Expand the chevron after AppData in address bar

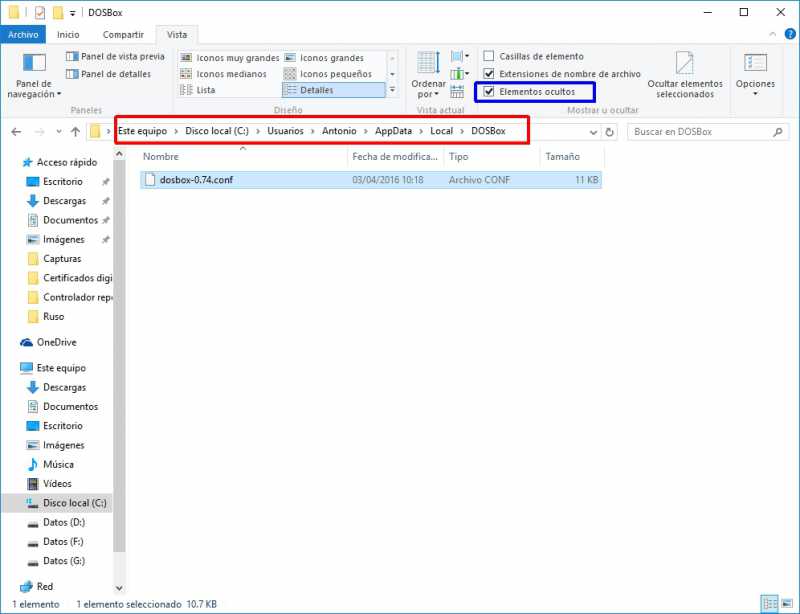click(x=421, y=131)
